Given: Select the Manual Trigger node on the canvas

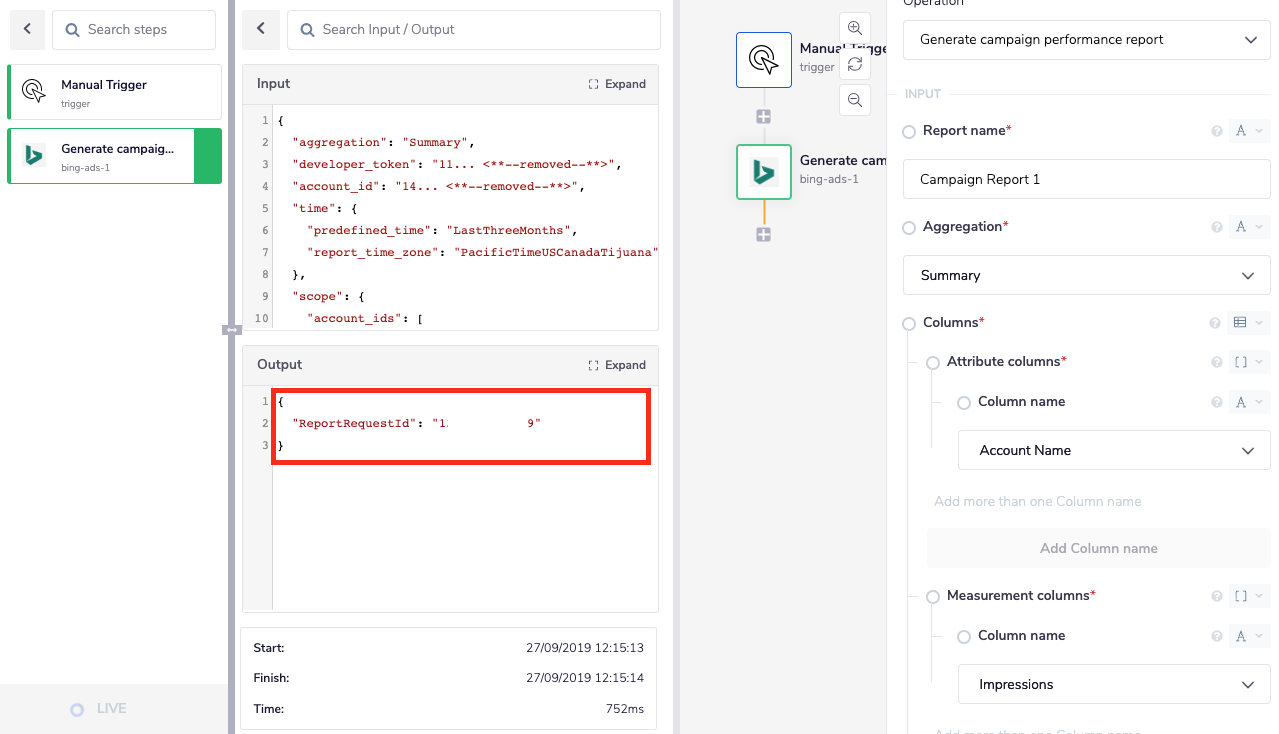Looking at the screenshot, I should (x=763, y=60).
